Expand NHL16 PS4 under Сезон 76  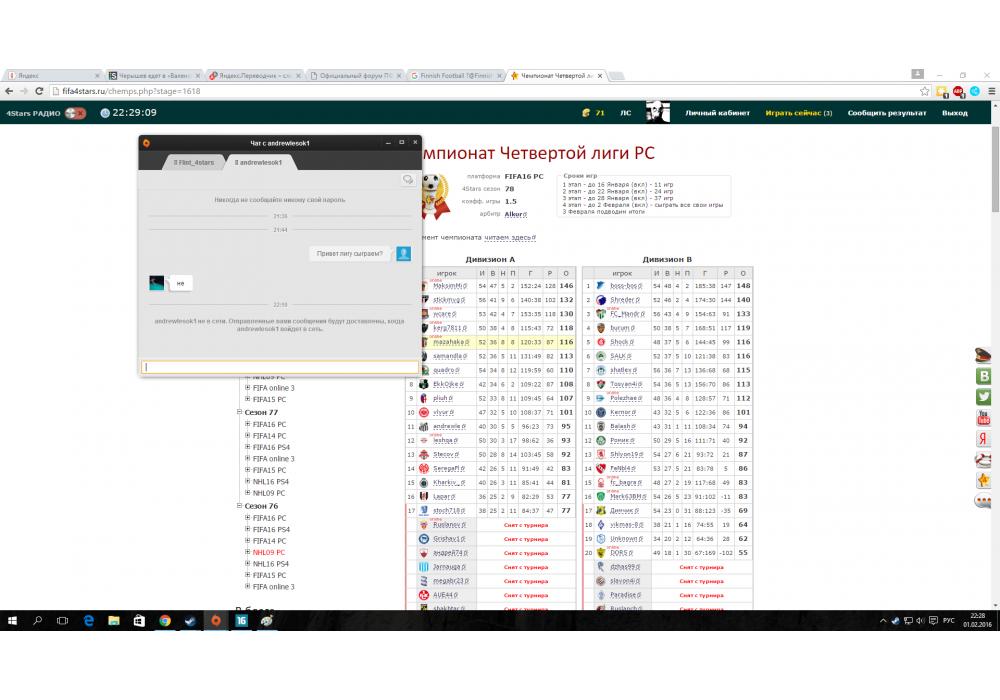tap(247, 564)
